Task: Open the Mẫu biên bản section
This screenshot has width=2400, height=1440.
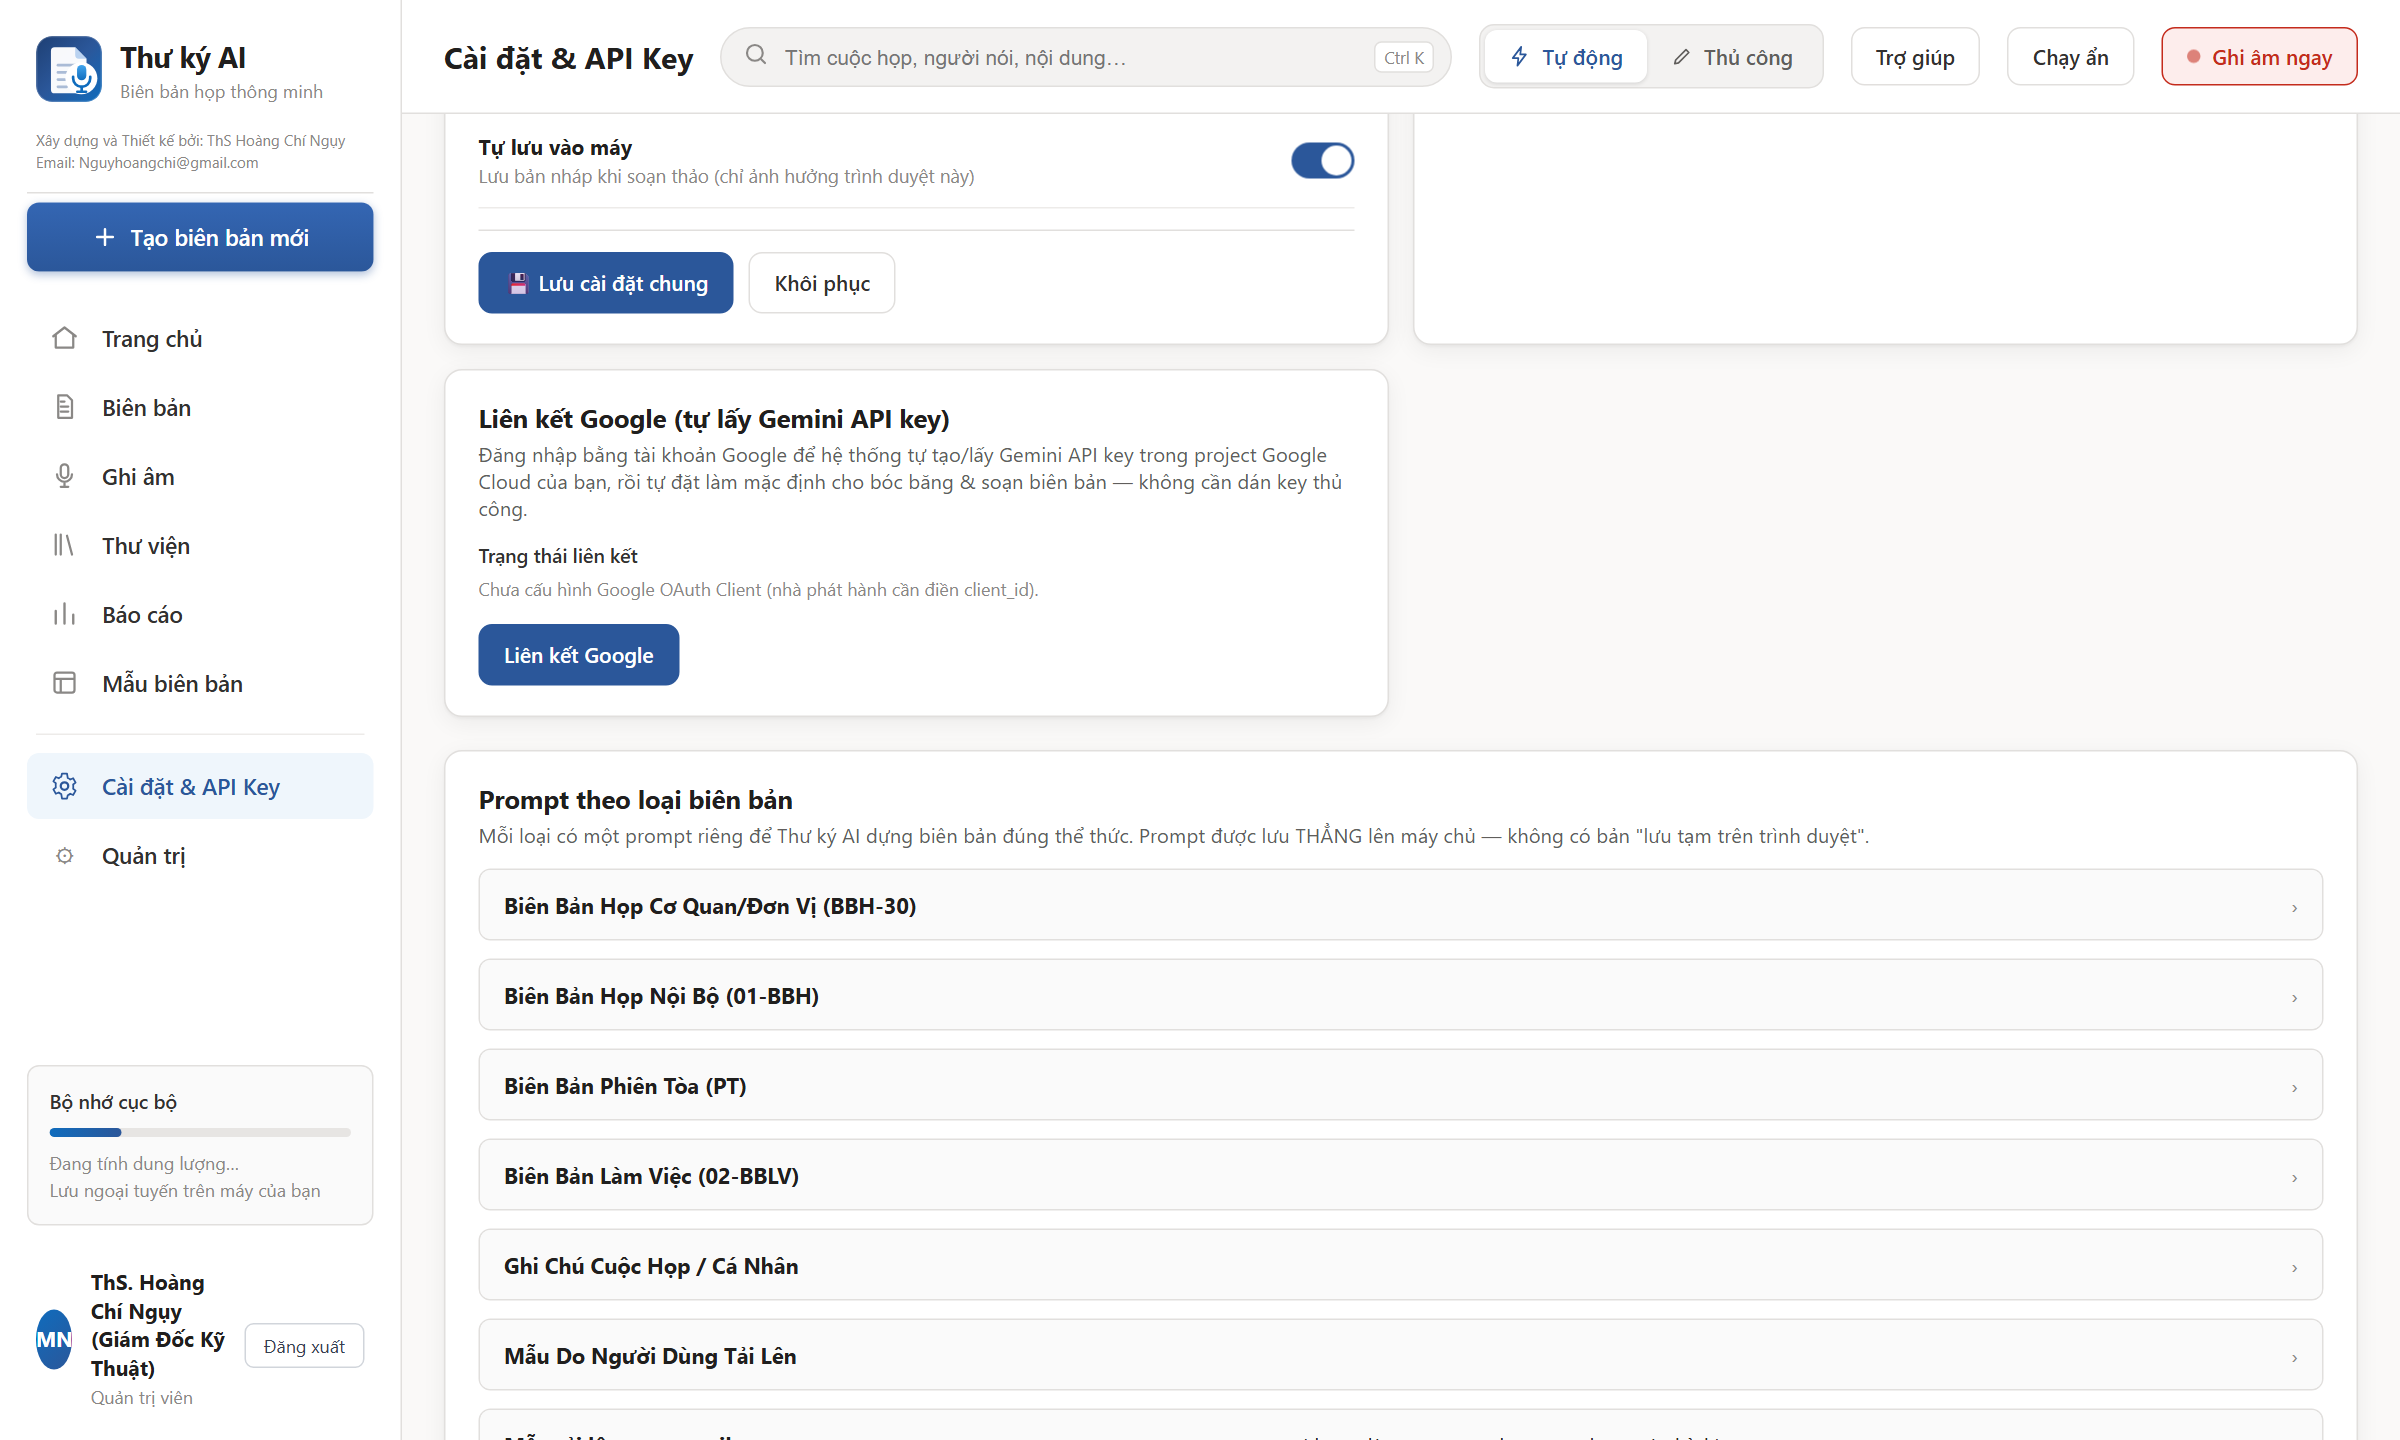Action: click(200, 684)
